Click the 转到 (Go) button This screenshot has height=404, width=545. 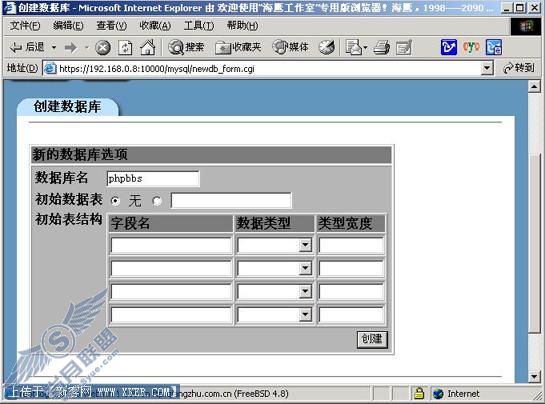(x=519, y=68)
